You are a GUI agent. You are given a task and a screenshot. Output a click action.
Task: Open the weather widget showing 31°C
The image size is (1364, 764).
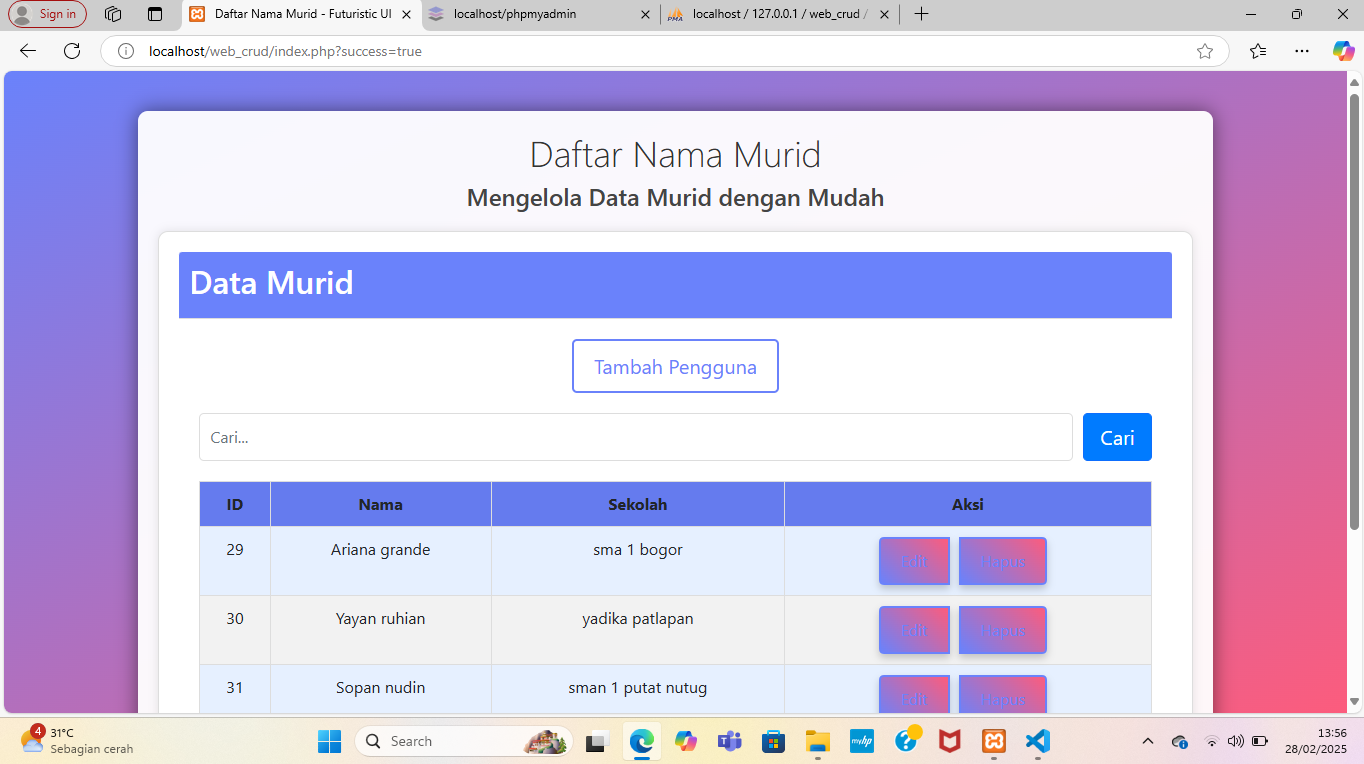tap(77, 741)
